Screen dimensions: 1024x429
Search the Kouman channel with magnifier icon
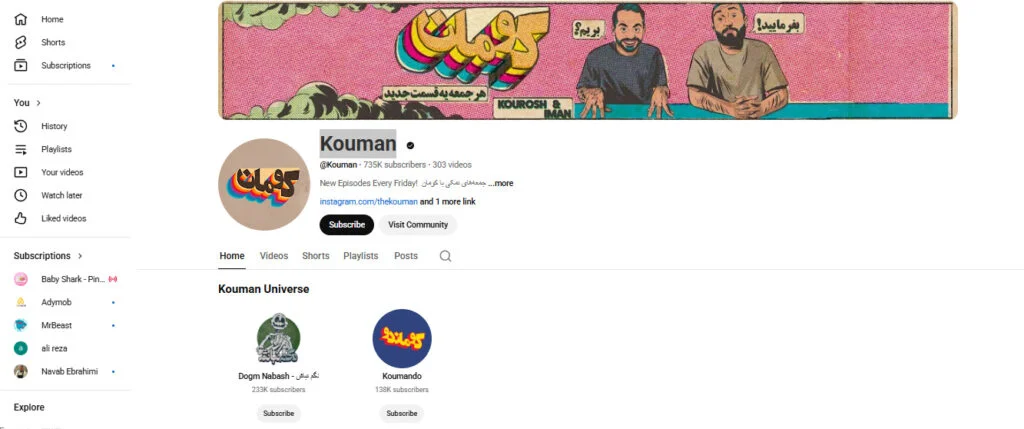click(x=445, y=256)
